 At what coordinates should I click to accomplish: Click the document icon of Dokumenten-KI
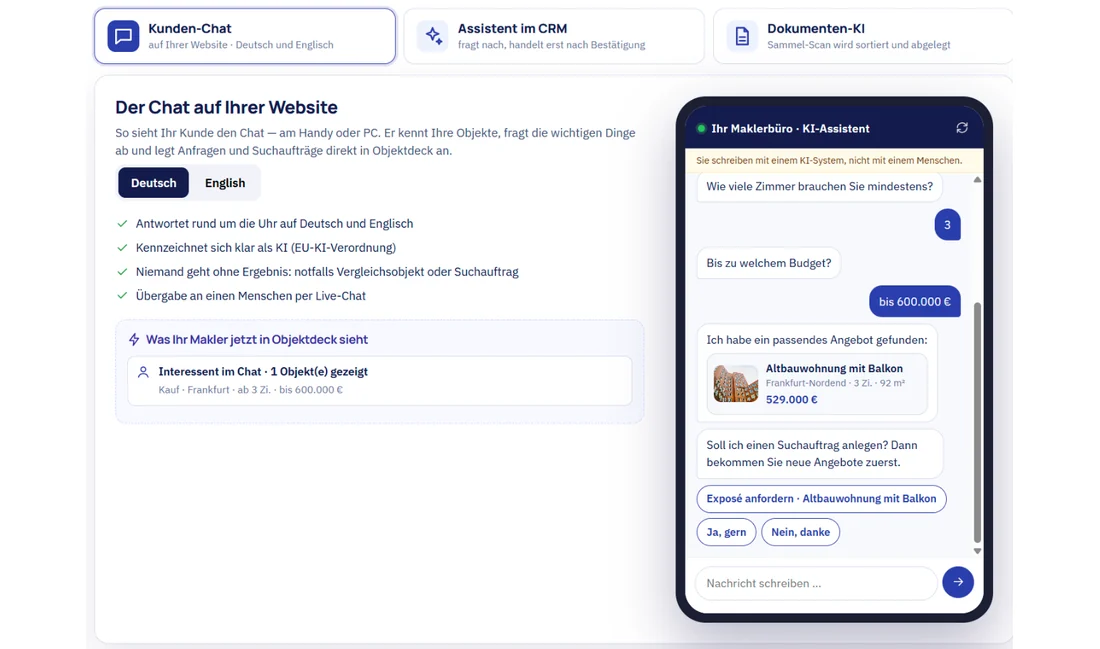pyautogui.click(x=742, y=36)
